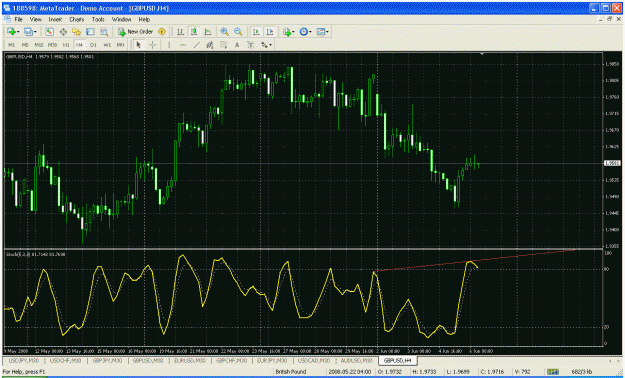Switch timeframe to M15
Image resolution: width=625 pixels, height=378 pixels.
click(x=39, y=45)
